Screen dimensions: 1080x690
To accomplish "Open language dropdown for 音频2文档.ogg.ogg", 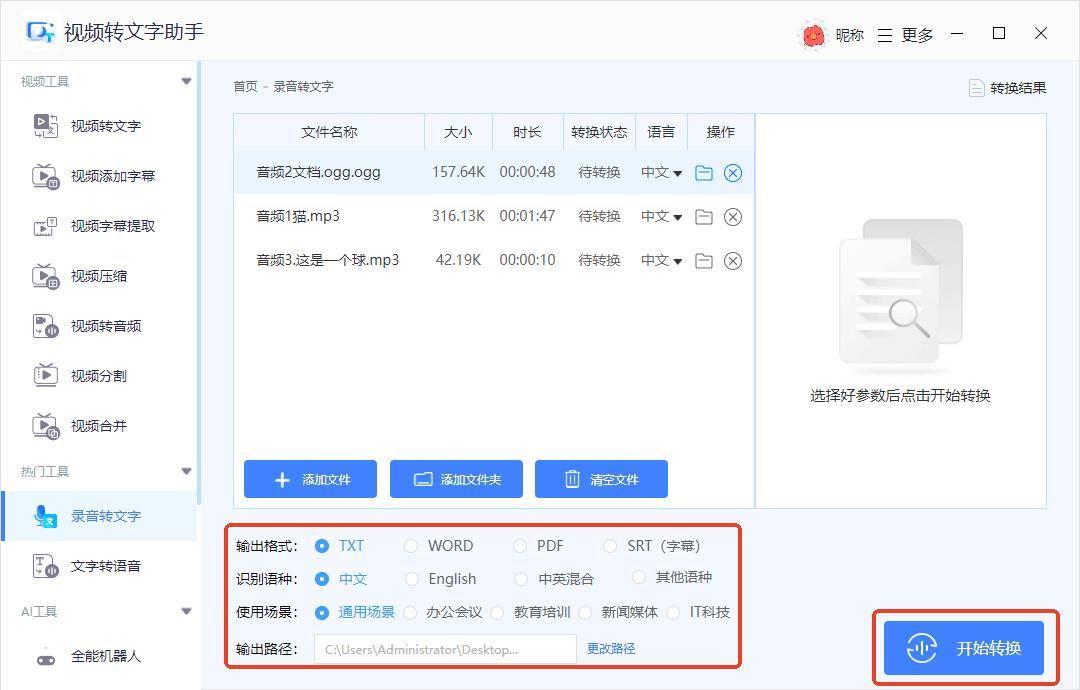I will 662,173.
